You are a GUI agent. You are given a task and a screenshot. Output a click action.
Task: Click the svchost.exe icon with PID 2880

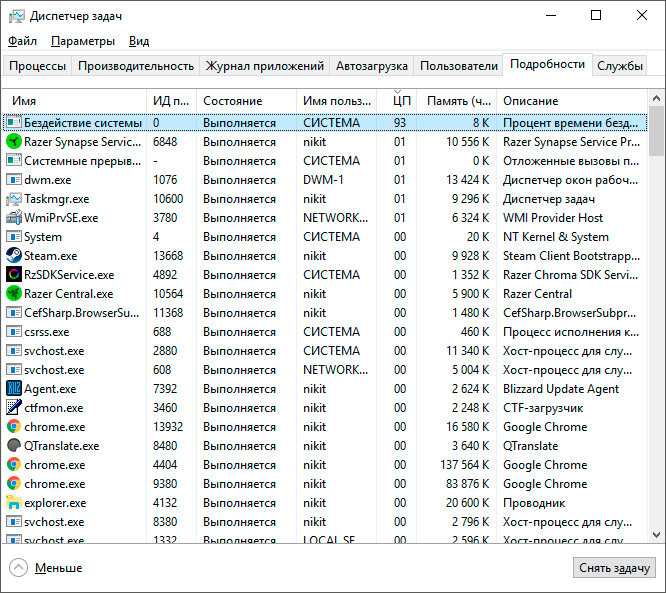[14, 351]
